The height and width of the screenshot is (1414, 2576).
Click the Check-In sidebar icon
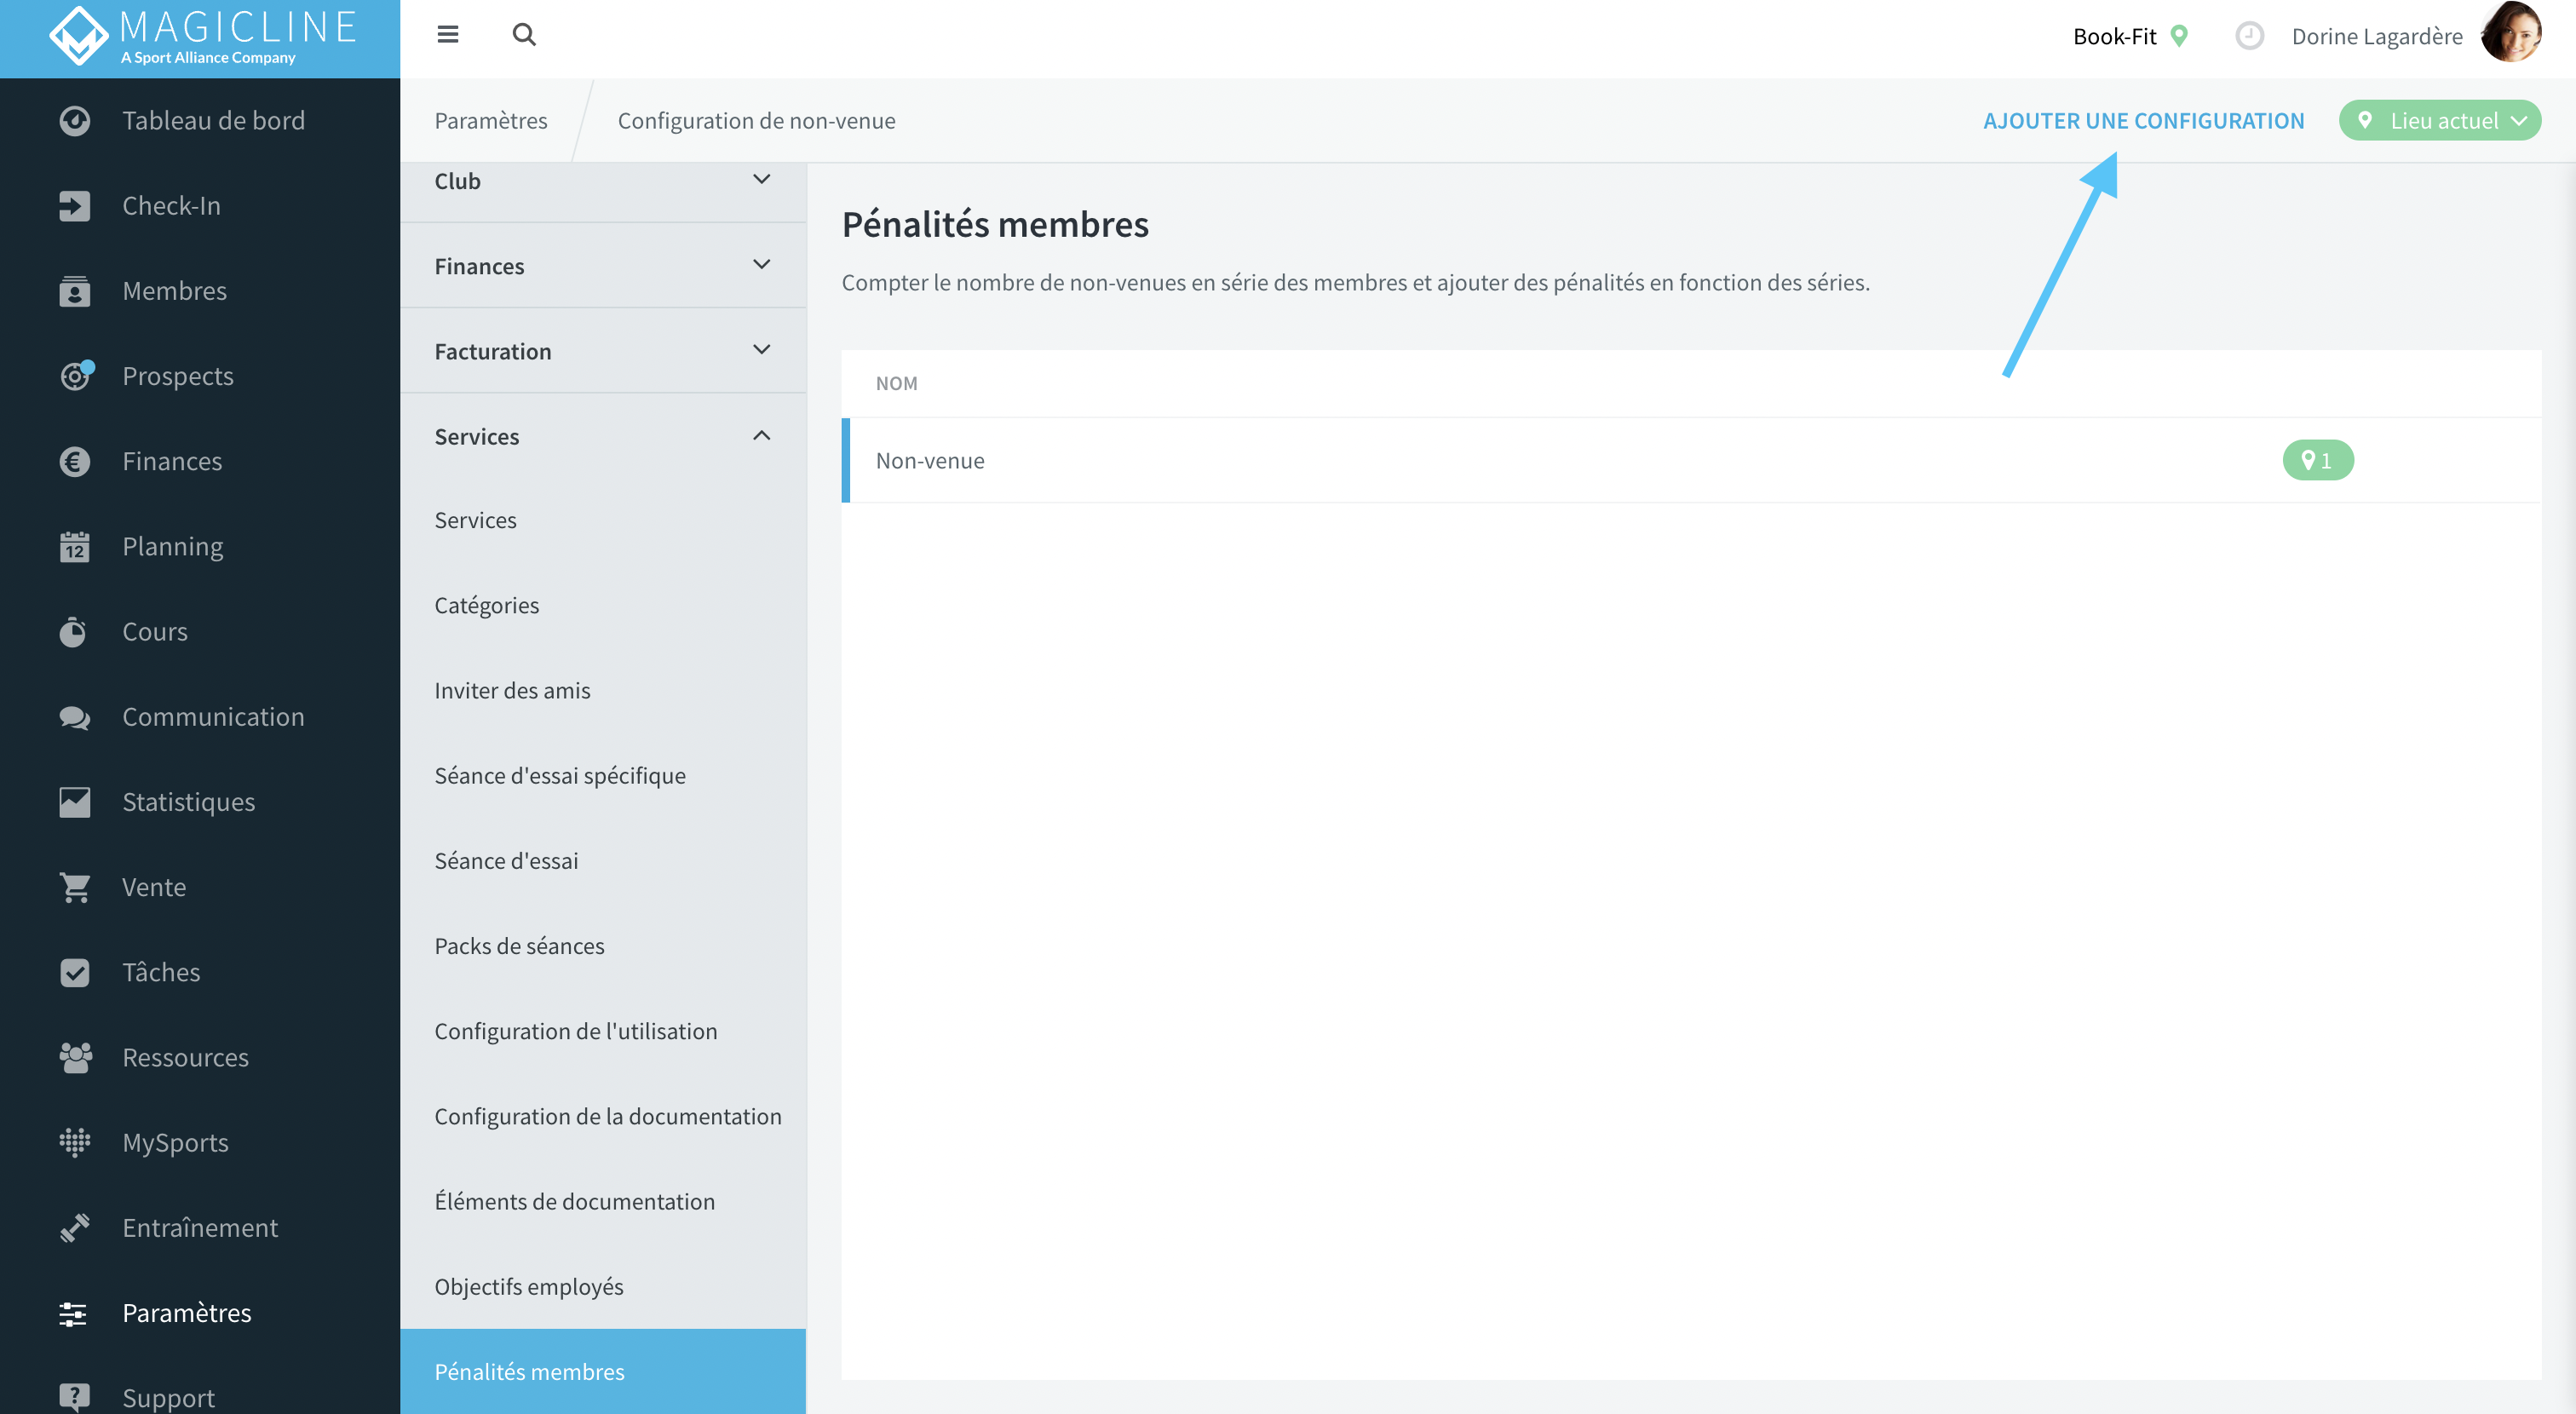[74, 206]
